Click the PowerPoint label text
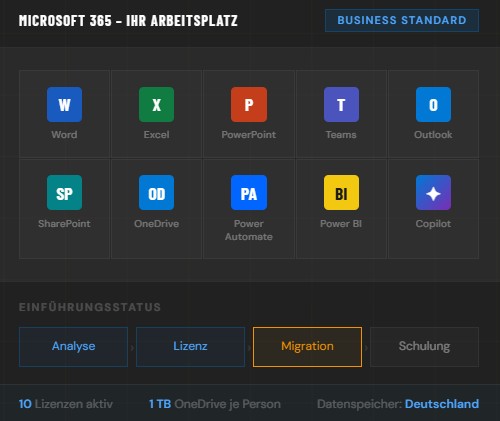 pos(249,135)
